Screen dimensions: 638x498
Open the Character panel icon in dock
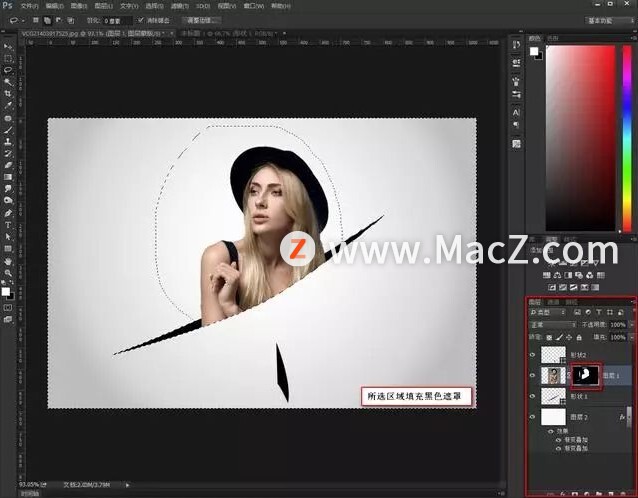[x=516, y=112]
